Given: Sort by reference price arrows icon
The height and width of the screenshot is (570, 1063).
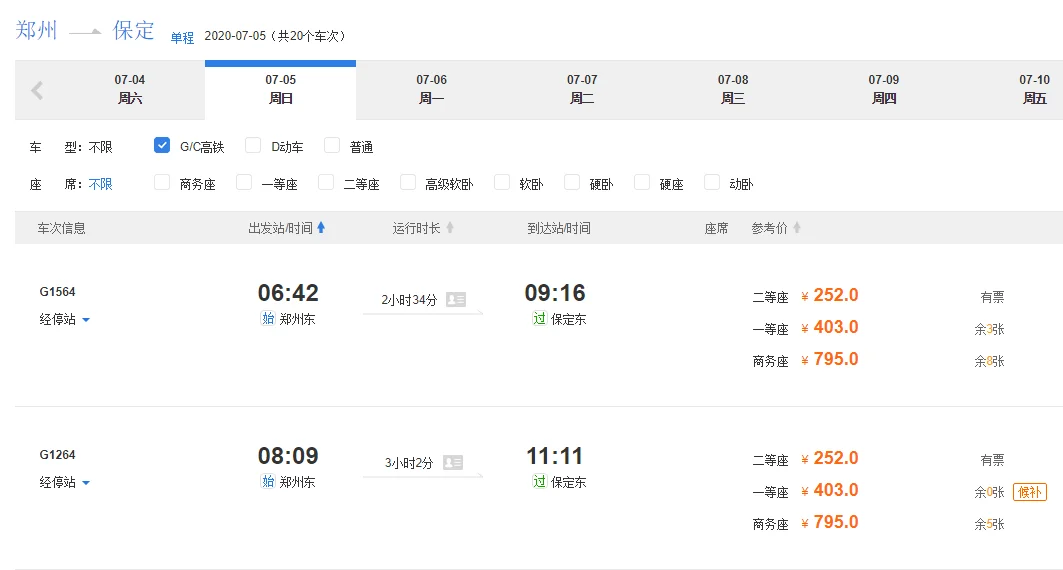Looking at the screenshot, I should (797, 228).
